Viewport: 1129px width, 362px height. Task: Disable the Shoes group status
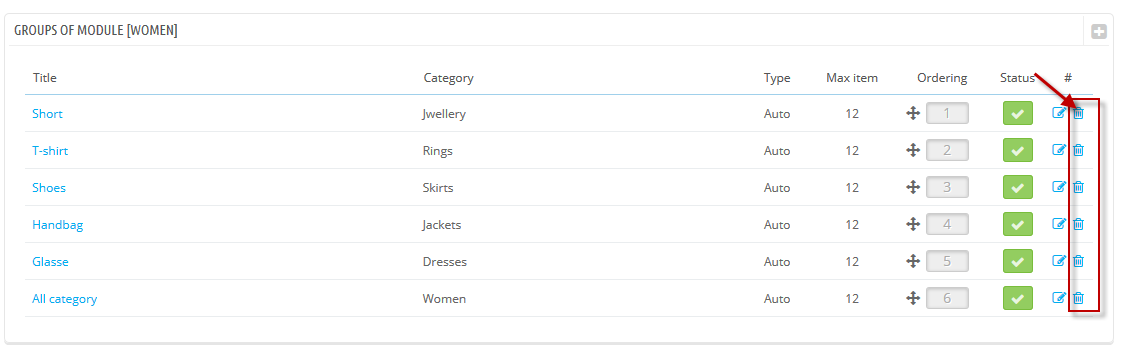(x=1017, y=187)
